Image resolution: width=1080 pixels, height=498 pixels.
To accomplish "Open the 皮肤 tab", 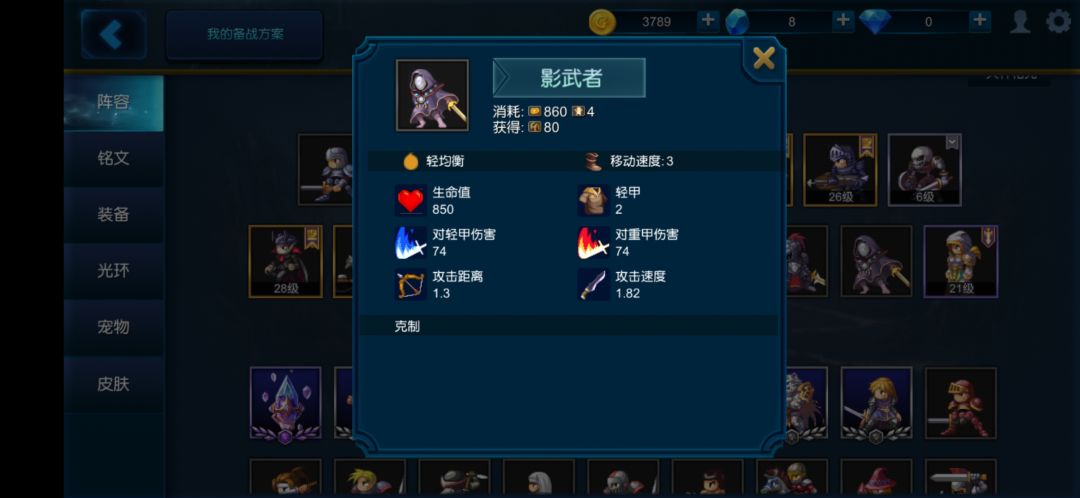I will tap(114, 384).
